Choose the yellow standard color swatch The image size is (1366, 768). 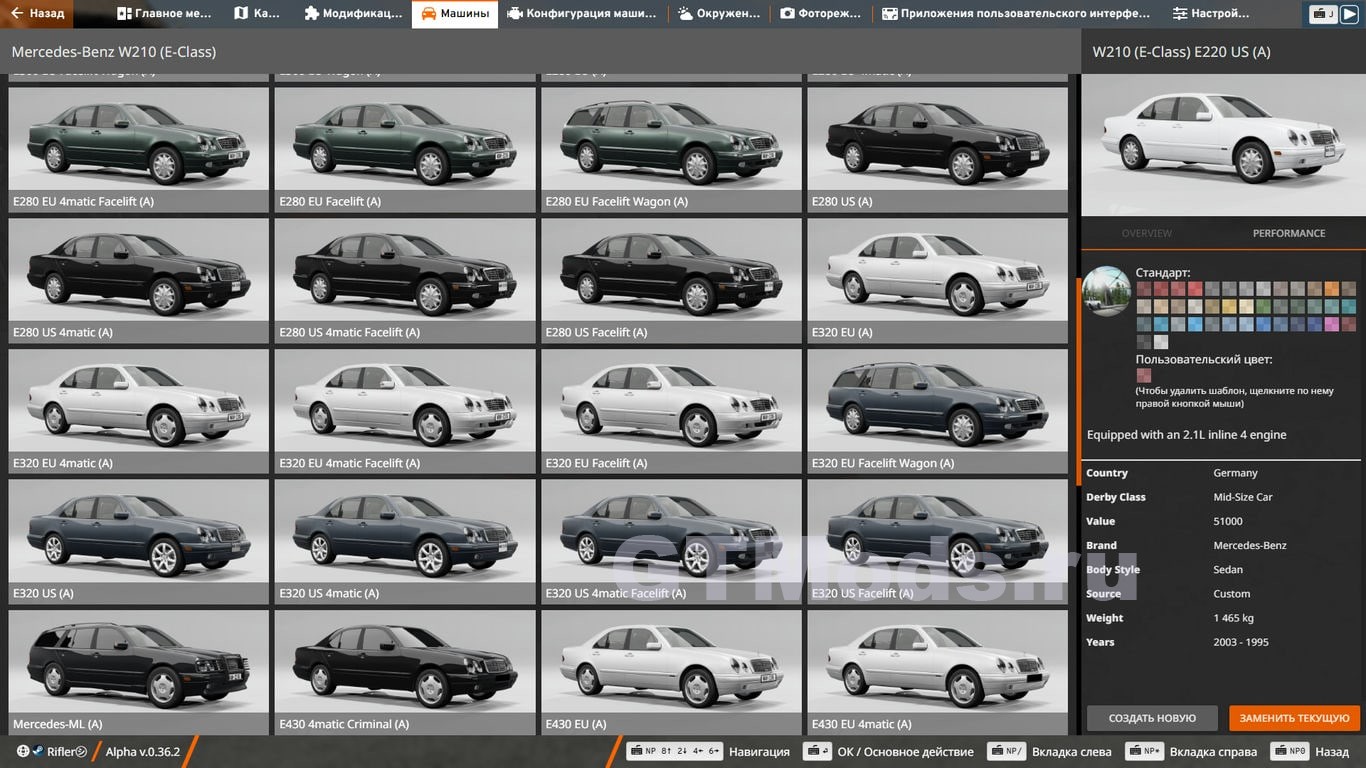click(1229, 306)
